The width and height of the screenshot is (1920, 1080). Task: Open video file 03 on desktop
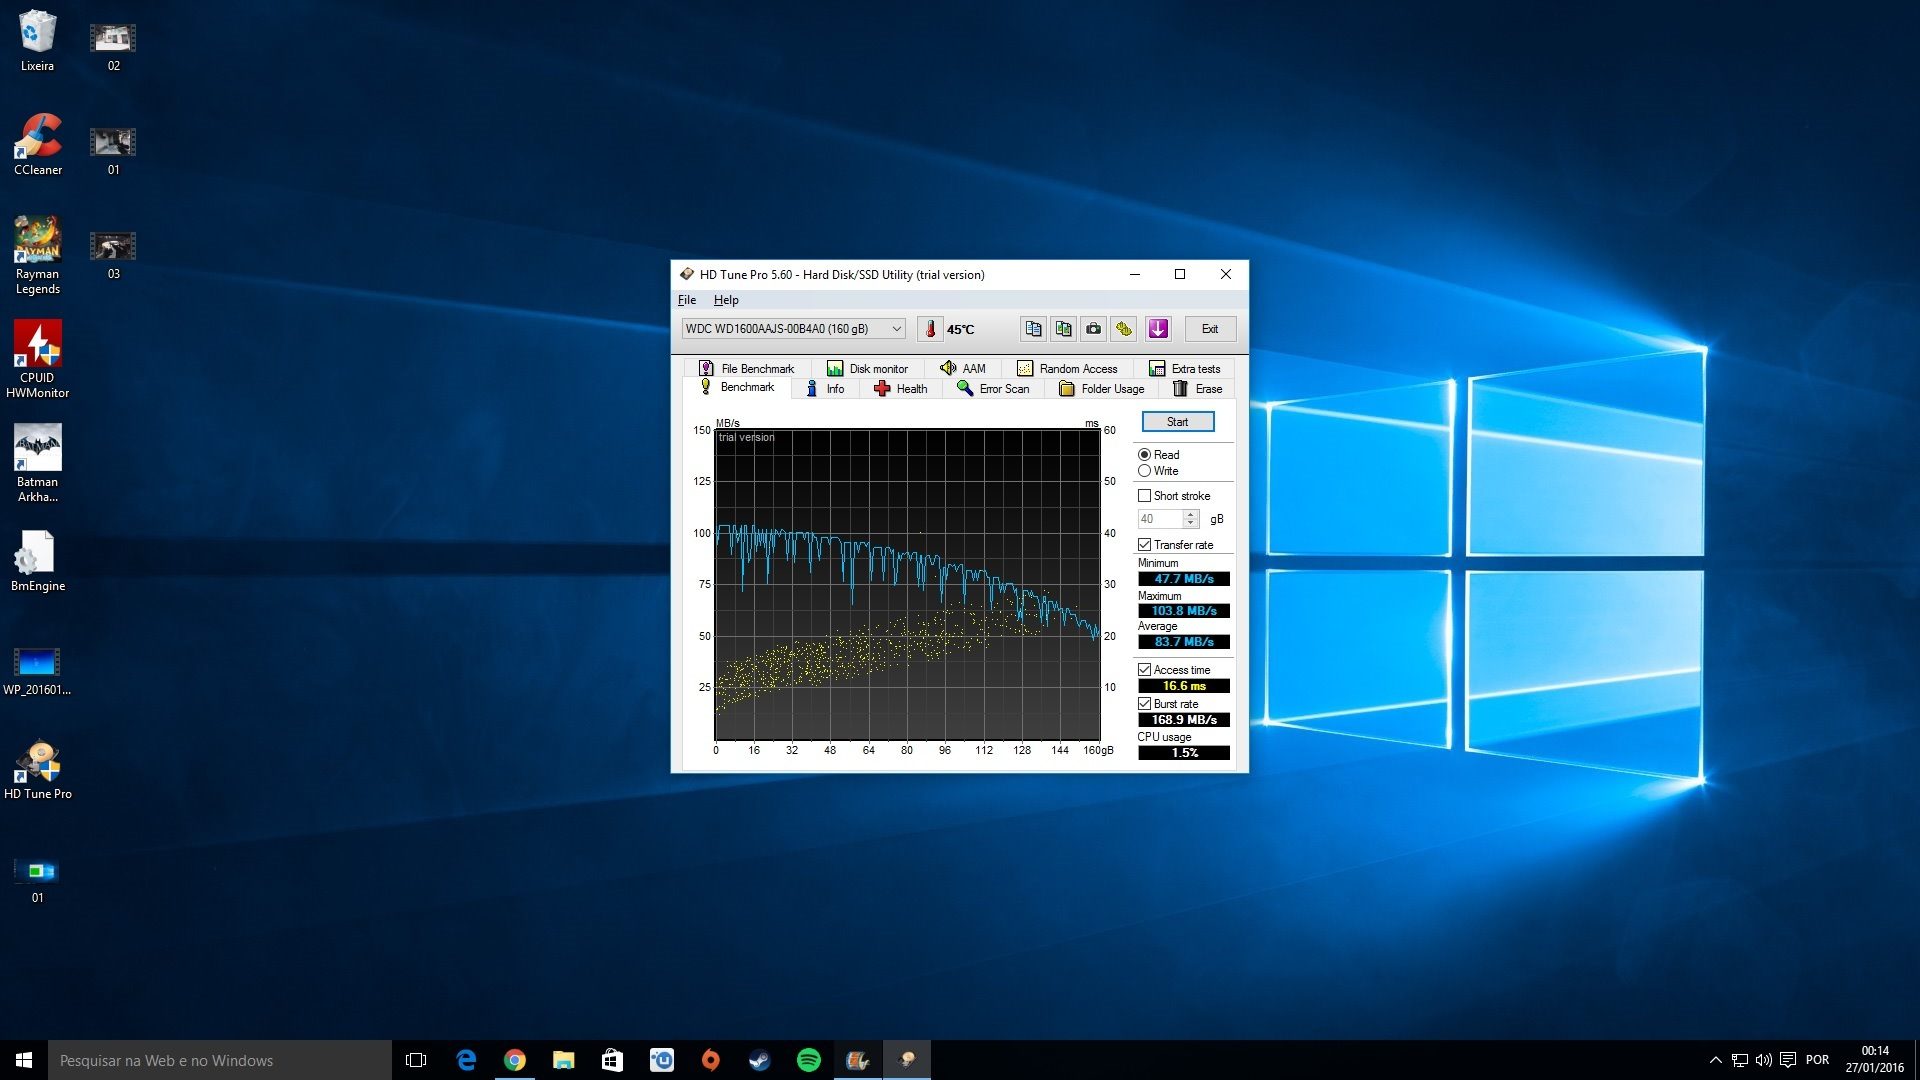(113, 255)
